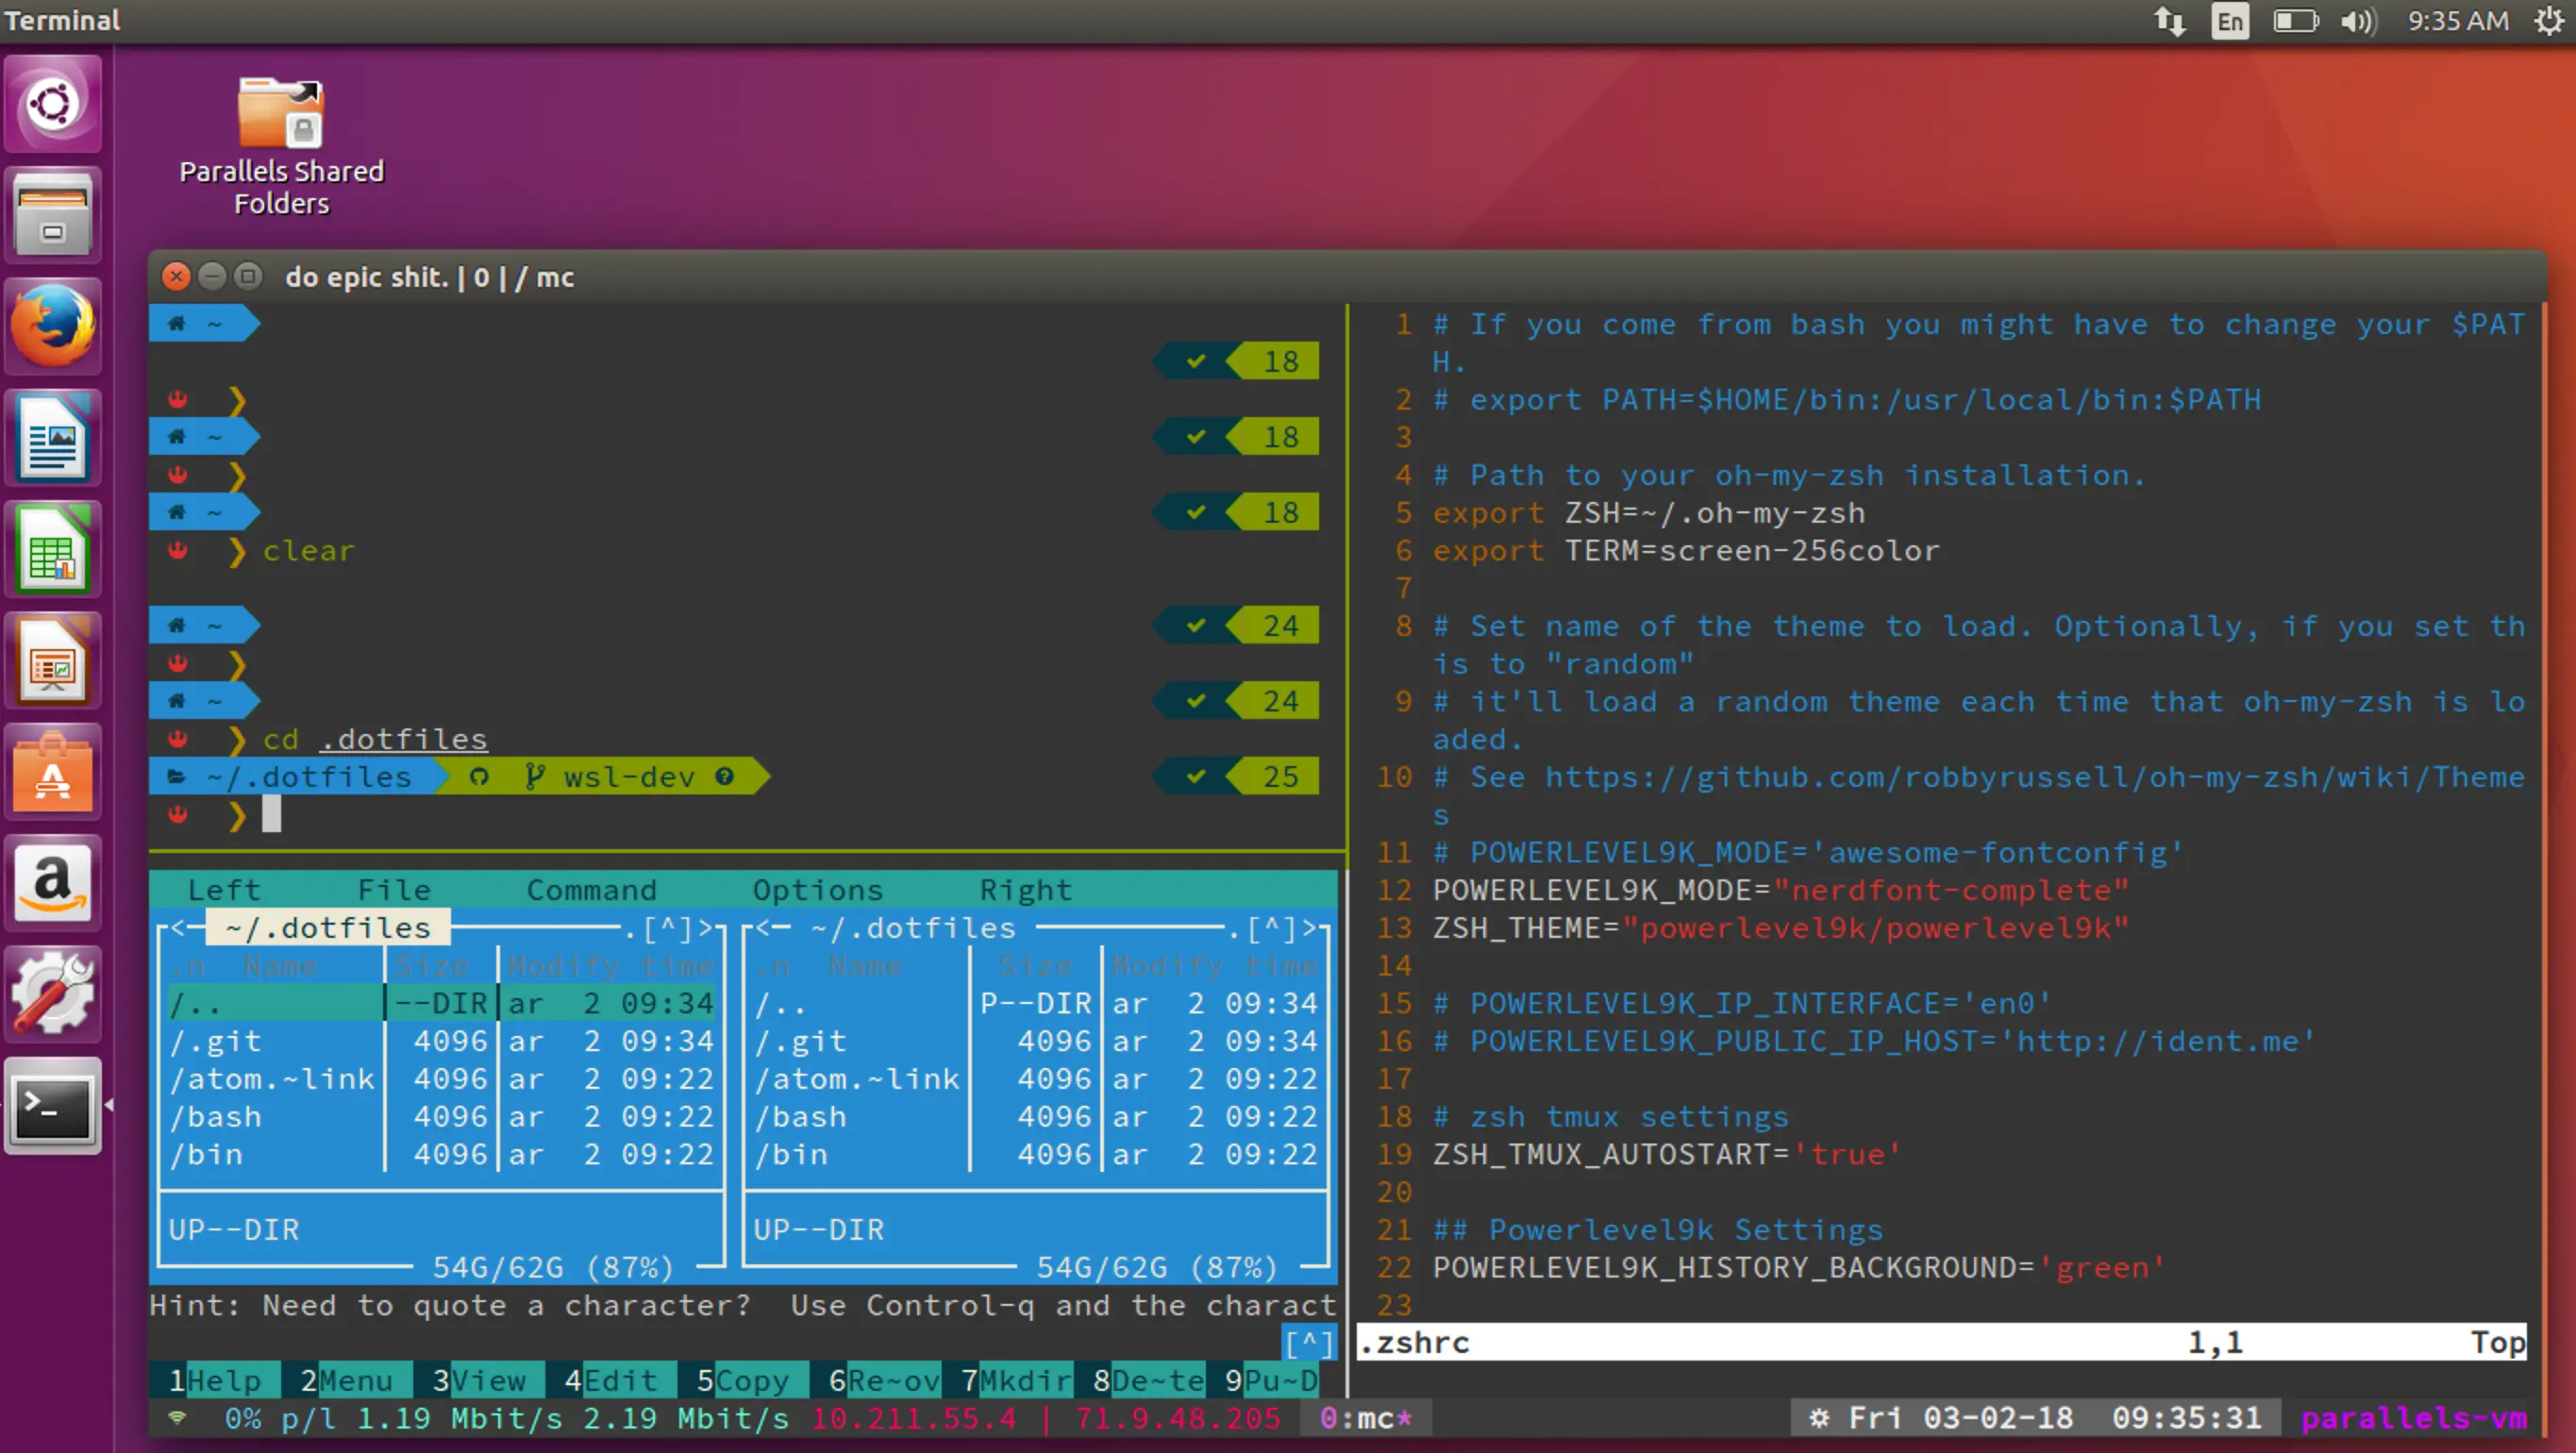Open the Options menu in Midnight Commander
2576x1453 pixels.
(817, 889)
